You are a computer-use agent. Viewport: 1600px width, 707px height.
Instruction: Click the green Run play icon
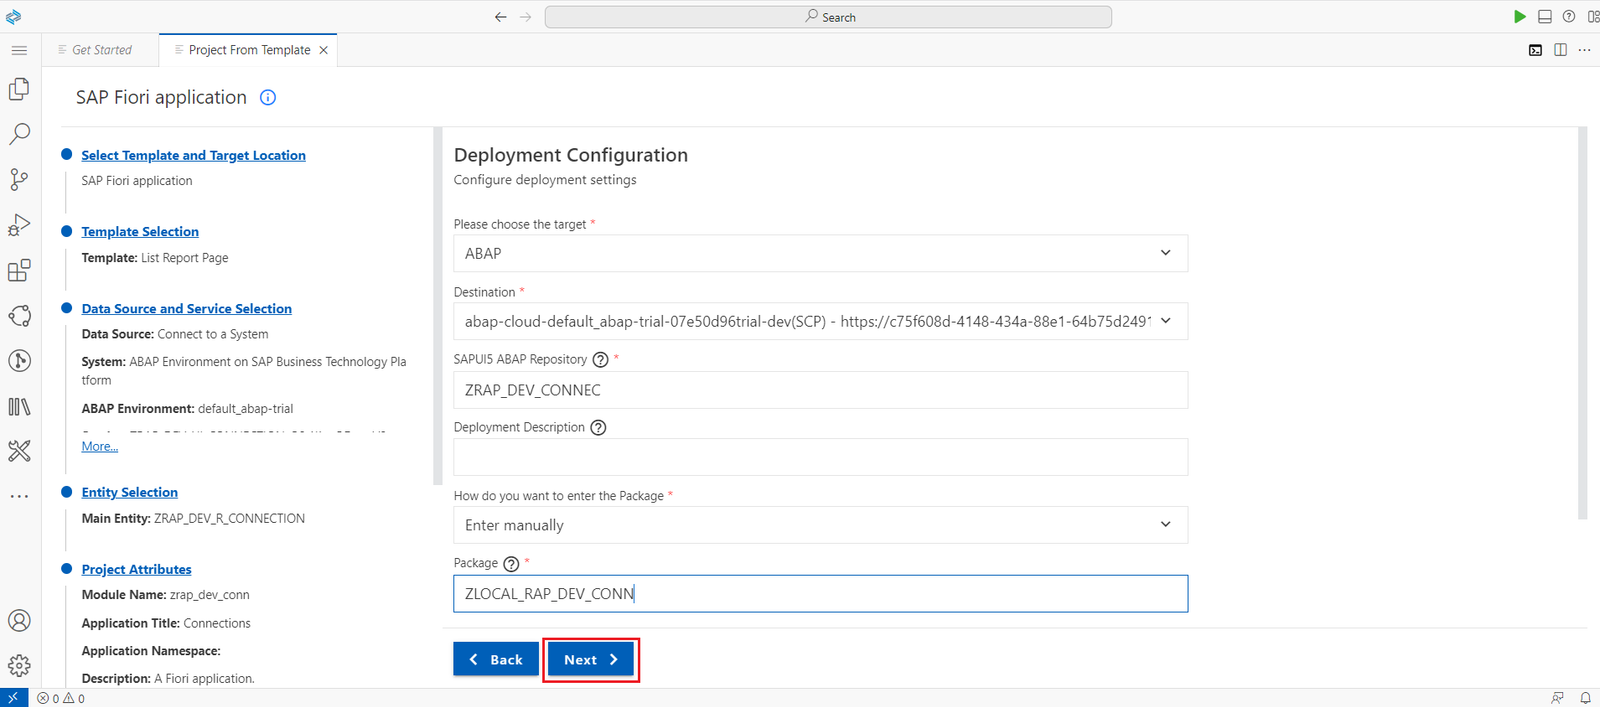(1519, 17)
